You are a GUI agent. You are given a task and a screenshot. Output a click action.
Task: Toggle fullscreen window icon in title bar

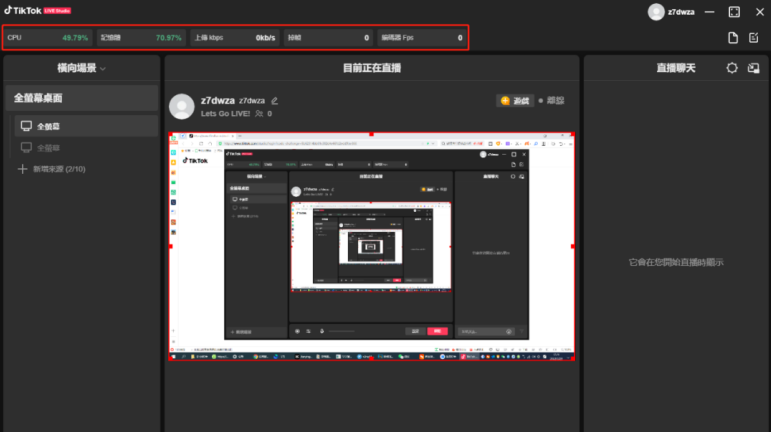click(734, 12)
